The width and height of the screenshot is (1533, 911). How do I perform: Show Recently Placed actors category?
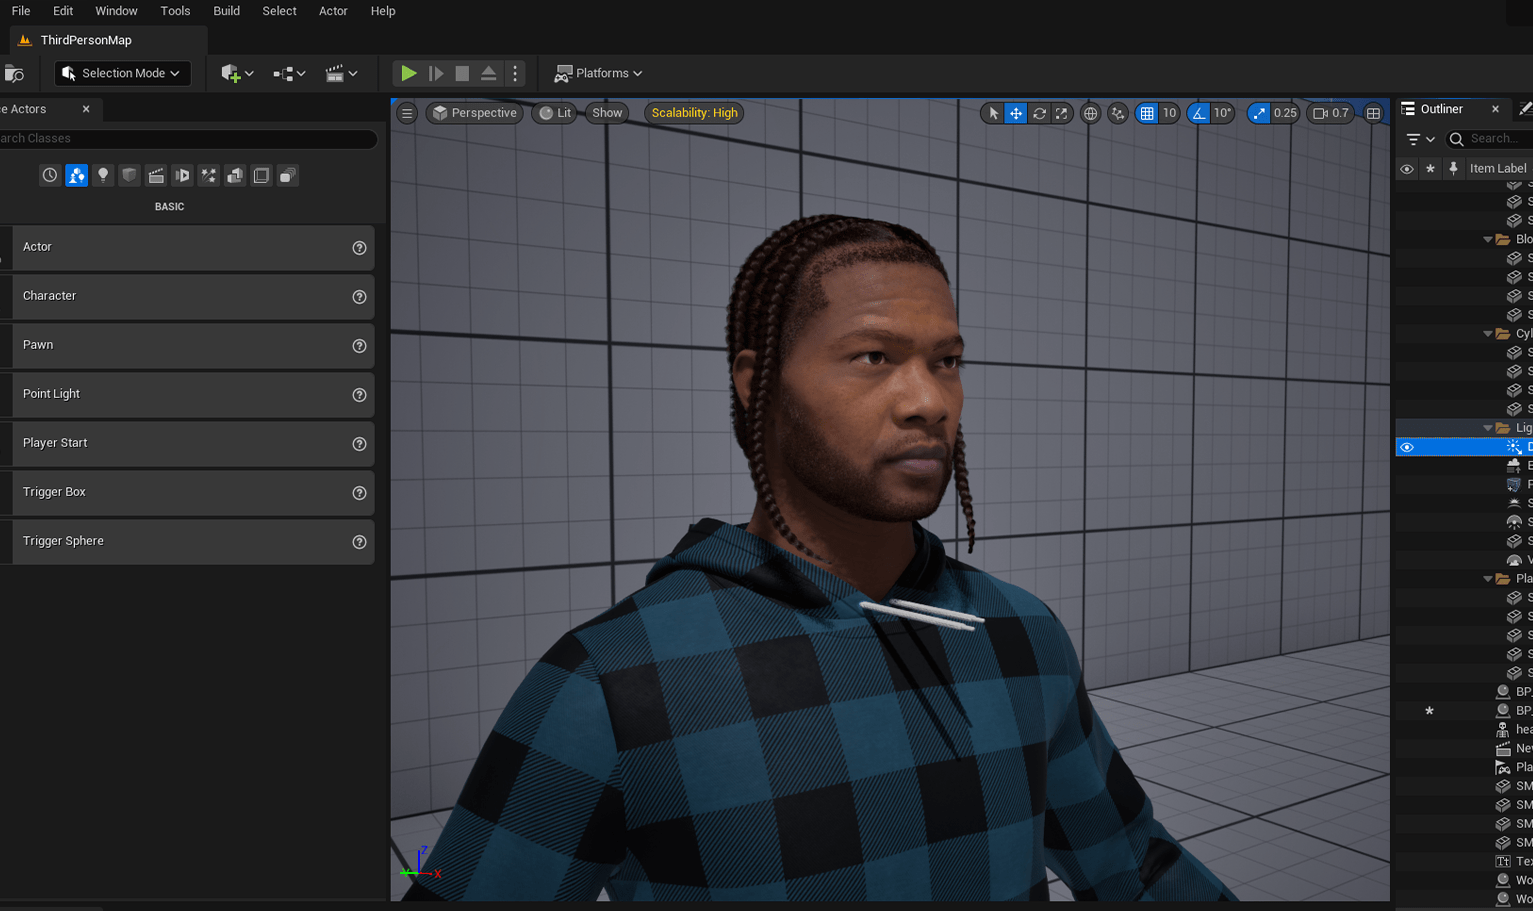[x=50, y=175]
